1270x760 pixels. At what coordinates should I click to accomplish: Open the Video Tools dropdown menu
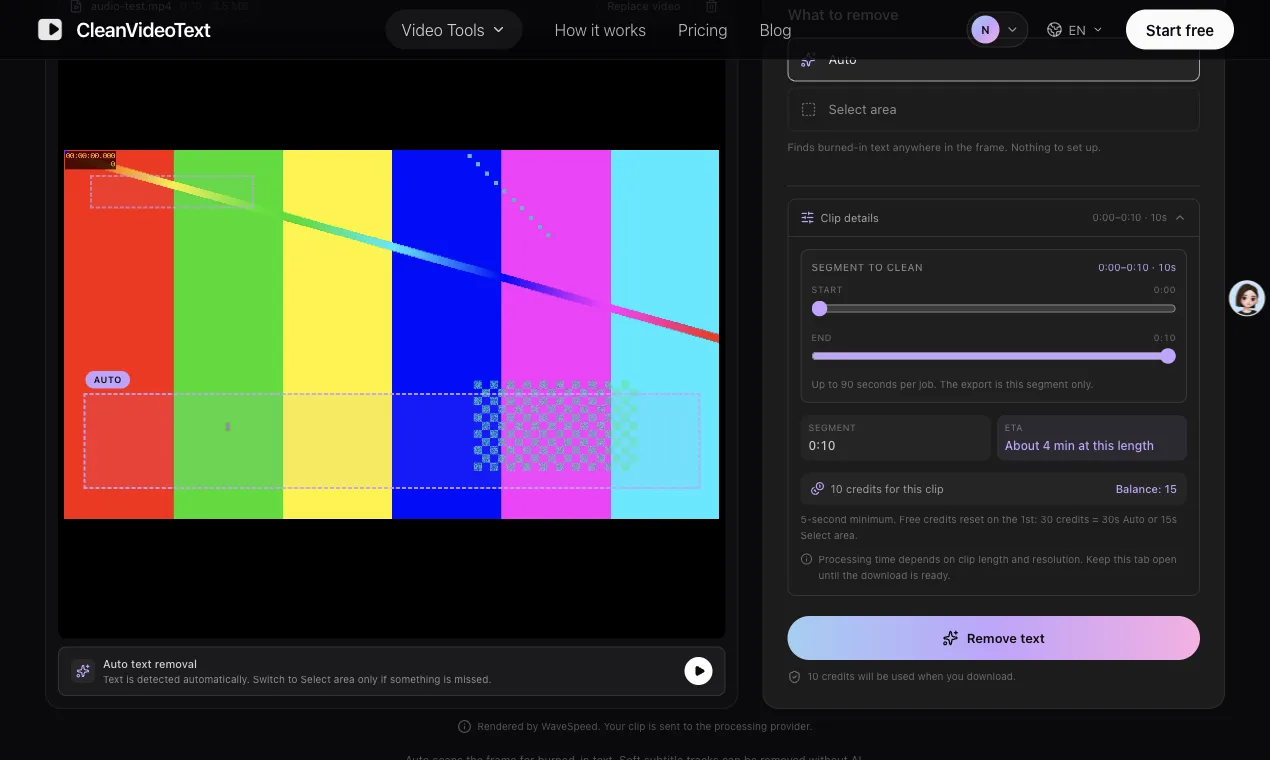click(453, 30)
